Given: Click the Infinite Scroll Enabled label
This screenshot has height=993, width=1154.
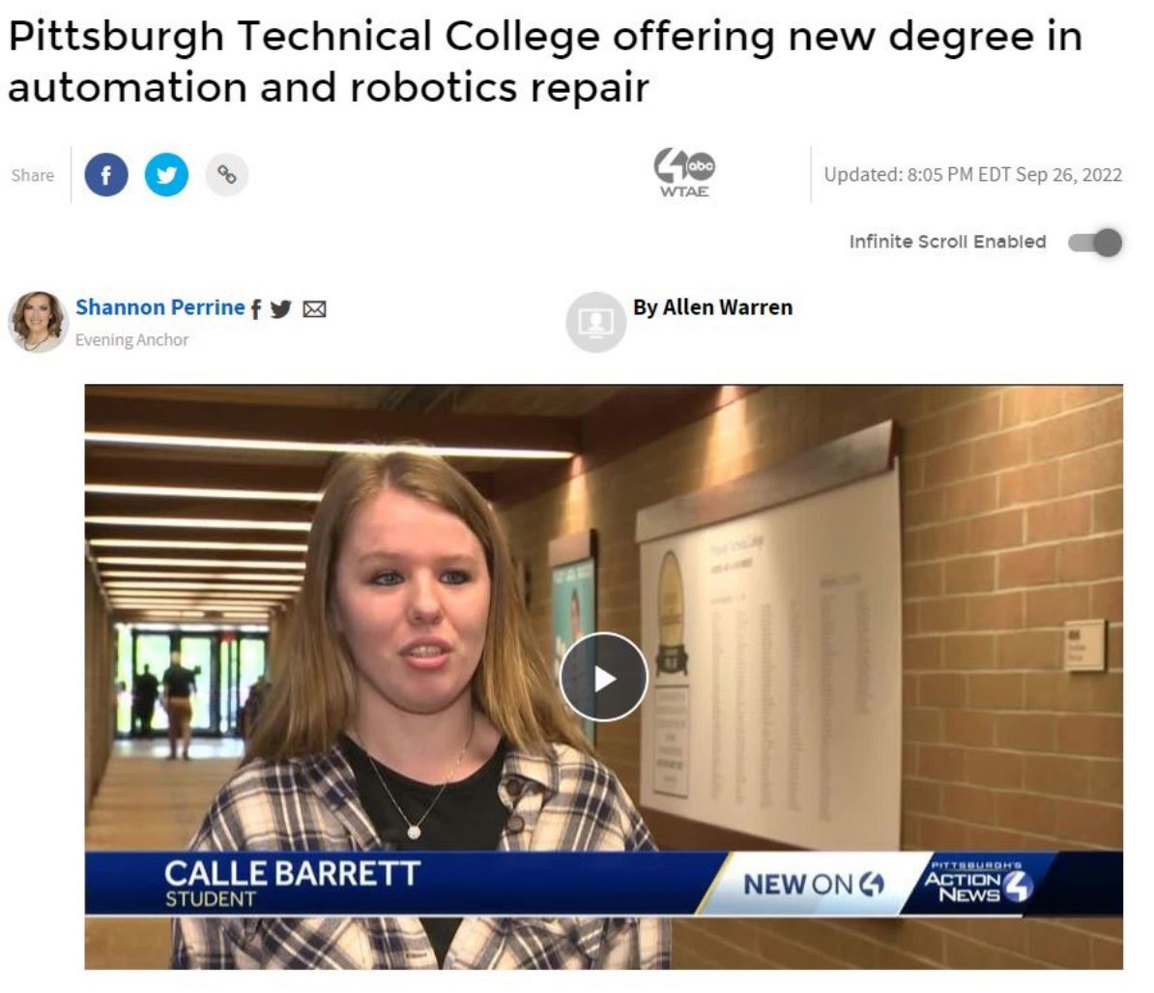Looking at the screenshot, I should point(947,241).
